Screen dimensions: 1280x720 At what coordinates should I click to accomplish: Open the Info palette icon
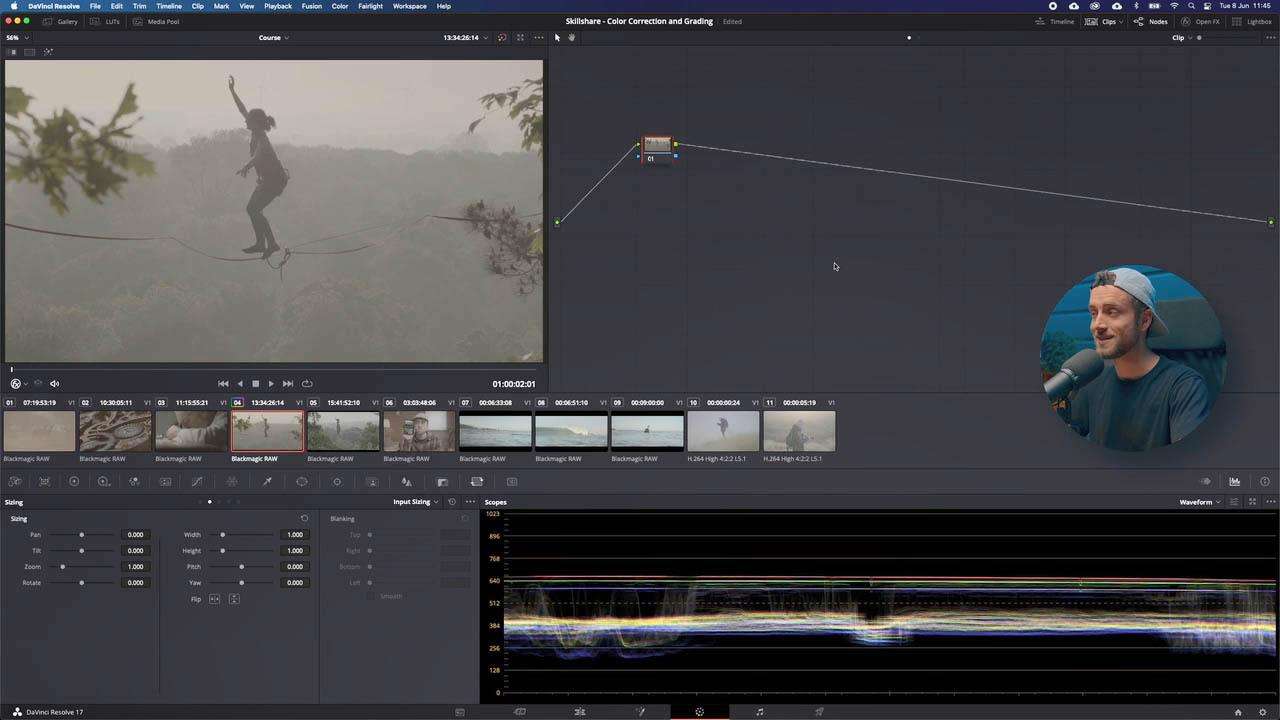(x=1265, y=482)
